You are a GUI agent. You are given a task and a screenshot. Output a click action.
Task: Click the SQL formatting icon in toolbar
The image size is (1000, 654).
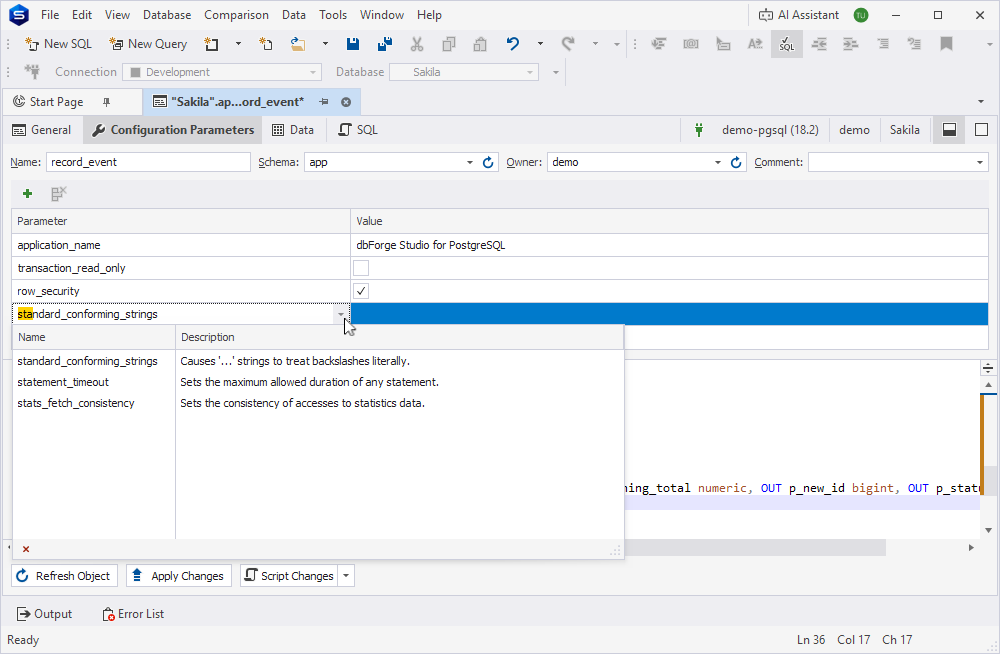coord(786,44)
